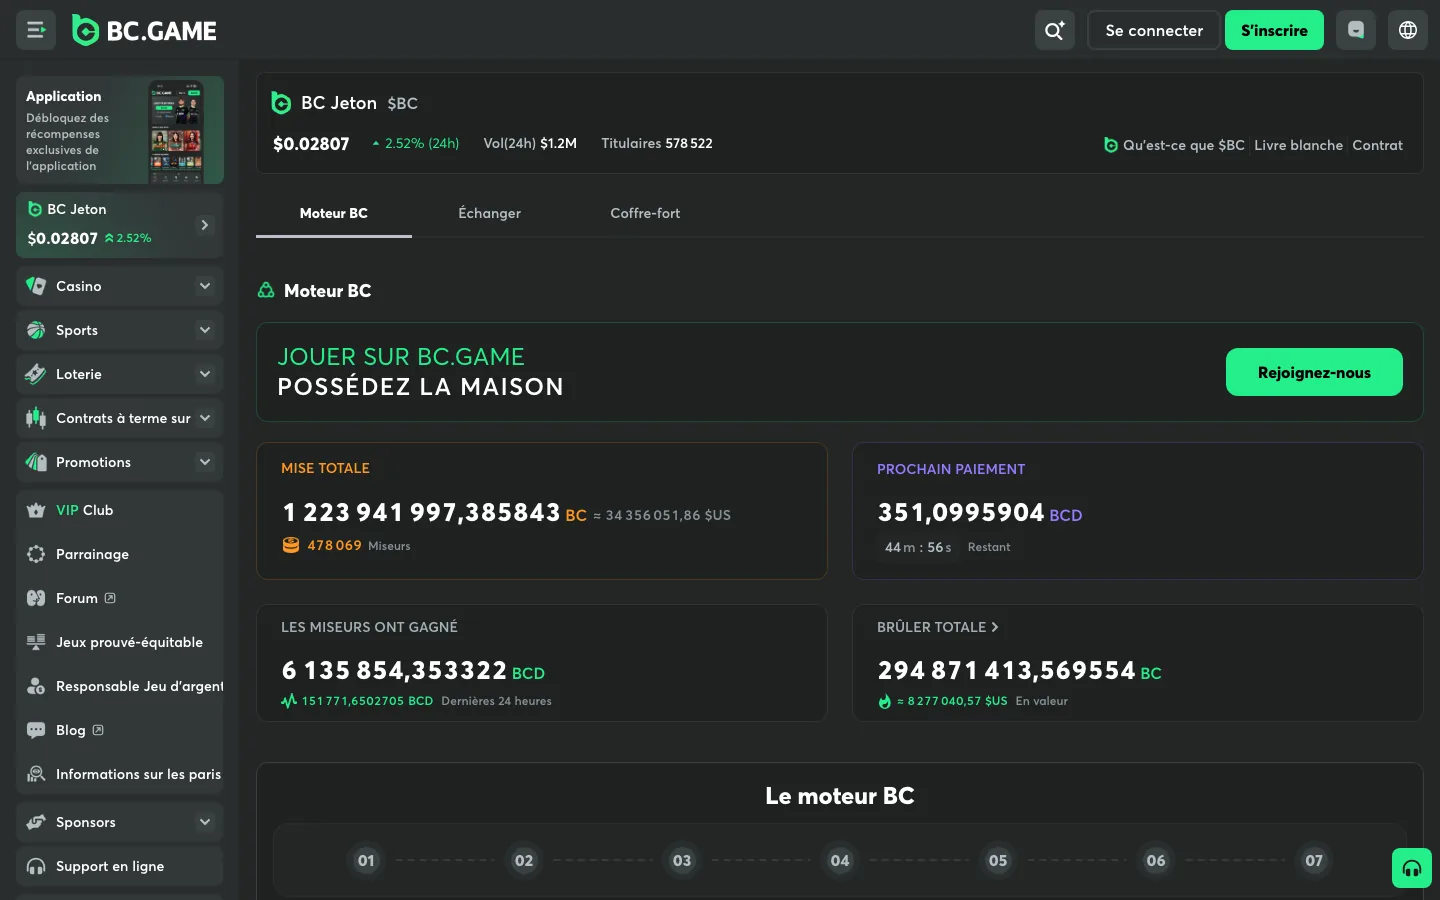
Task: Click the BC Jeton token logo in header card
Action: tap(281, 103)
